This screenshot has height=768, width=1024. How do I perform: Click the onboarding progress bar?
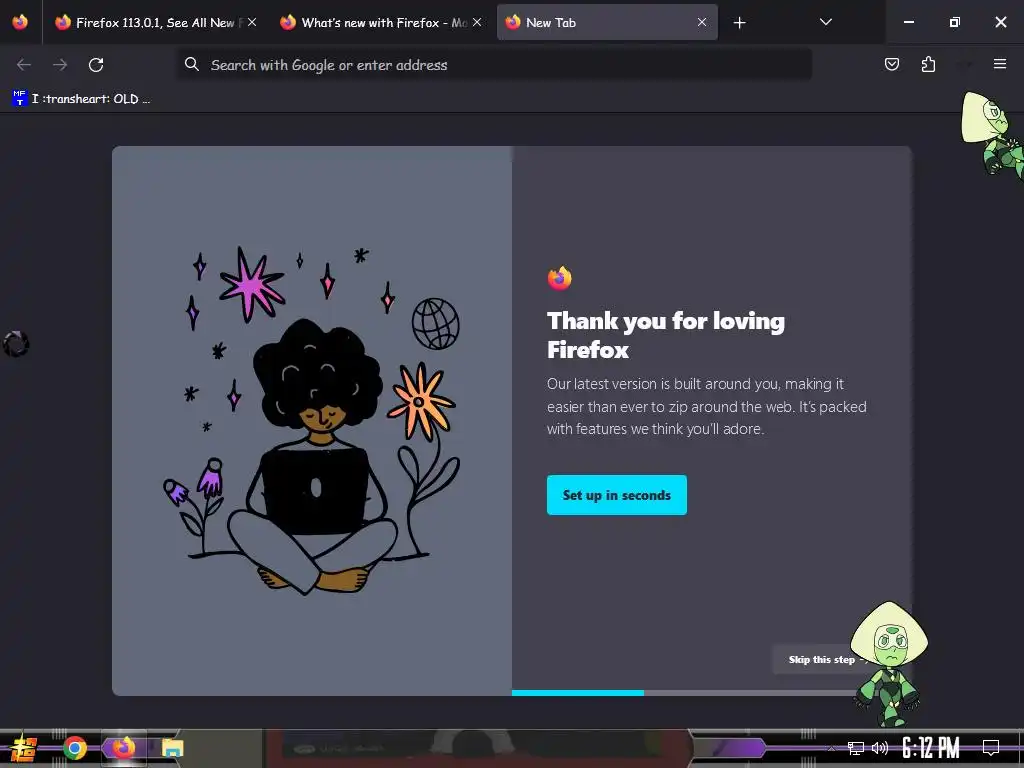(x=685, y=693)
